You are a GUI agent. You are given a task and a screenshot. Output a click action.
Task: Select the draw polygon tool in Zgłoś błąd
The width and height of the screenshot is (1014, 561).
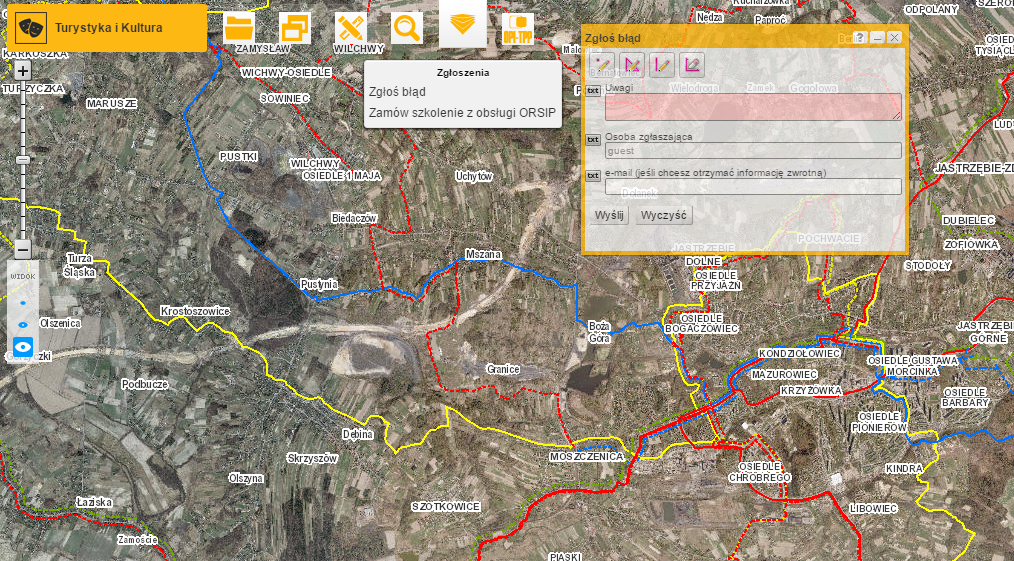point(632,65)
